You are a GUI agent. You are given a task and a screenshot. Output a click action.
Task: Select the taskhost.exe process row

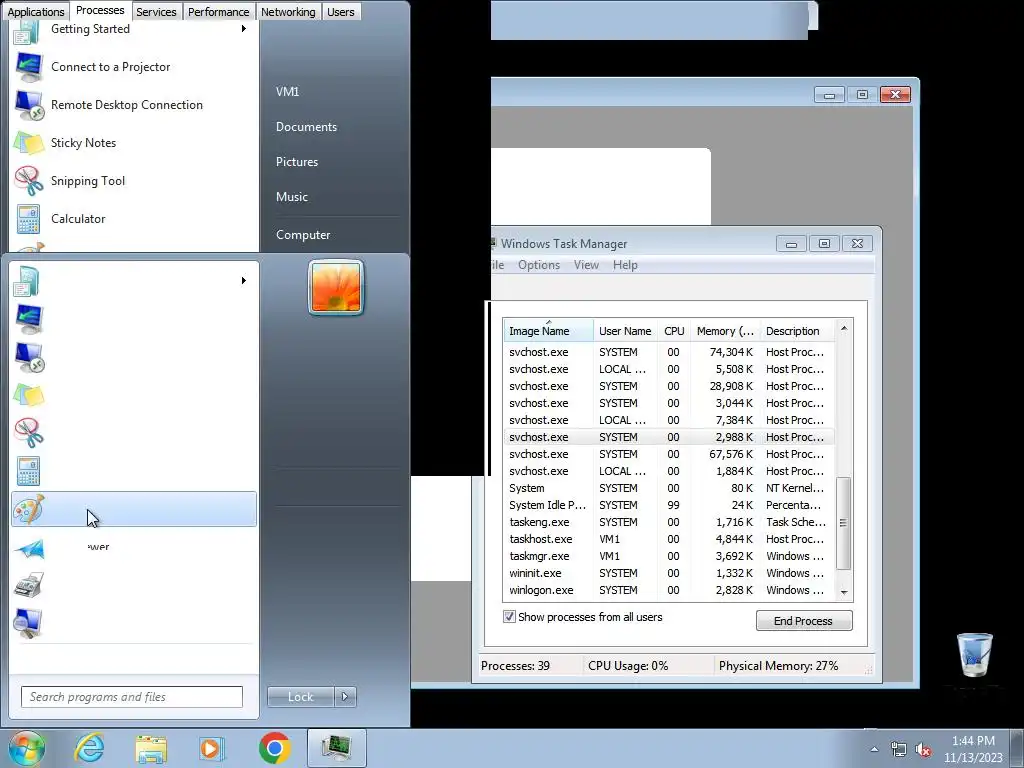(669, 539)
